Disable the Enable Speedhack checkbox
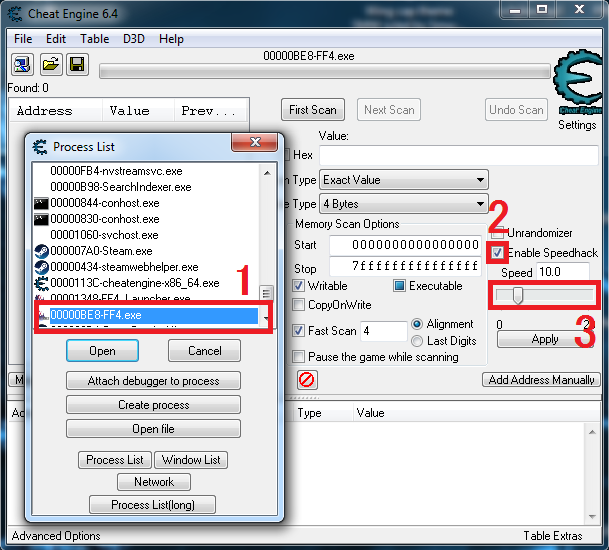609x550 pixels. [x=497, y=253]
